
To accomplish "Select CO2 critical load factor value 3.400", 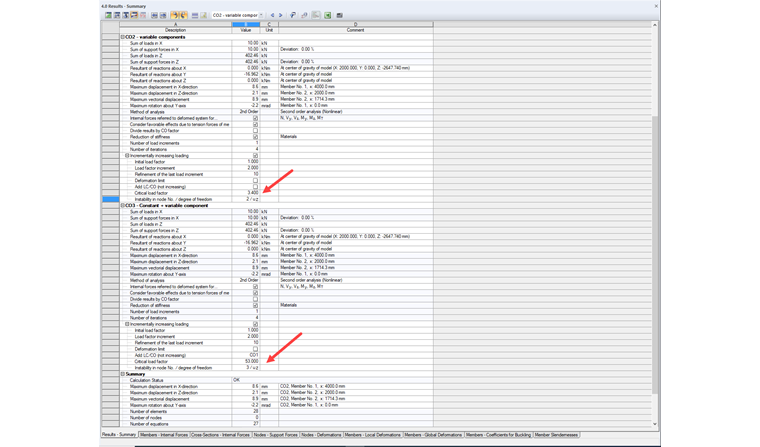I will [246, 193].
